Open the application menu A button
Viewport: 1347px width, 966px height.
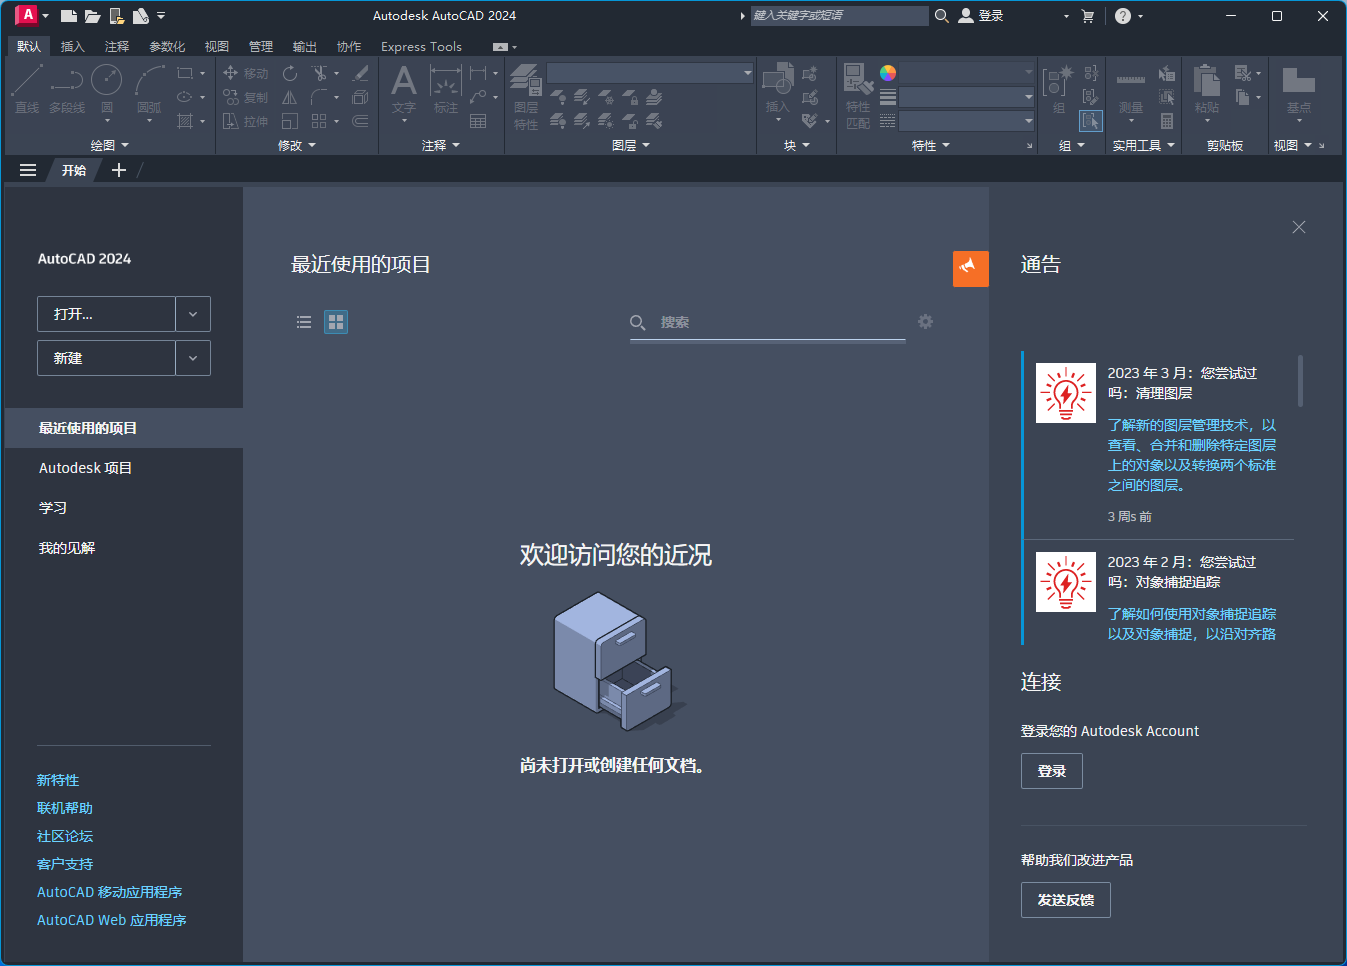[31, 16]
